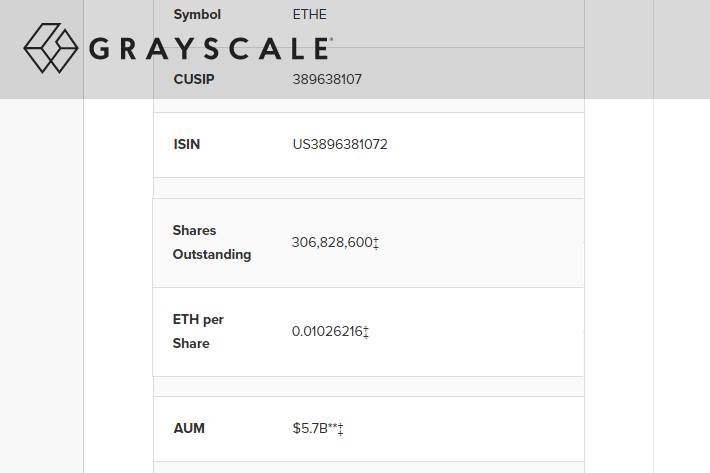Click the footnote mark after 0.01026216
Viewport: 710px width, 473px height.
(x=366, y=332)
